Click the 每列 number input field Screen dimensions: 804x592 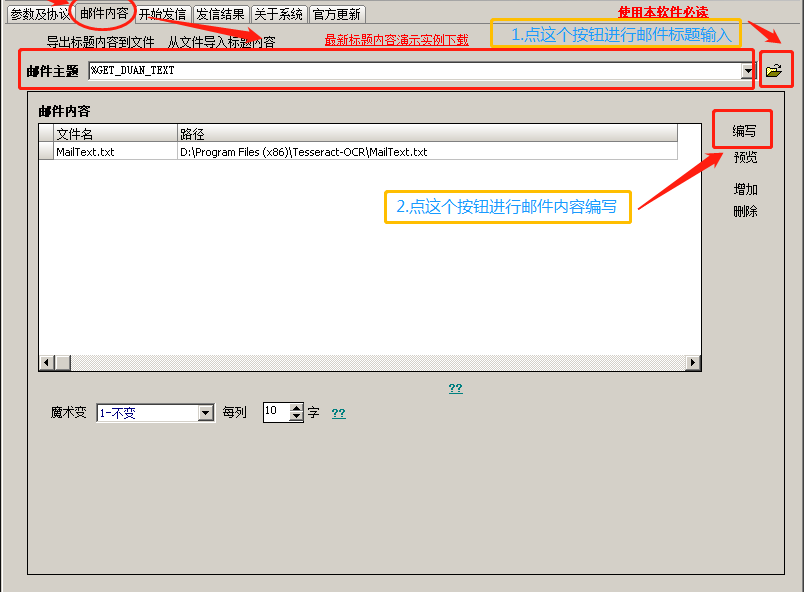coord(277,413)
